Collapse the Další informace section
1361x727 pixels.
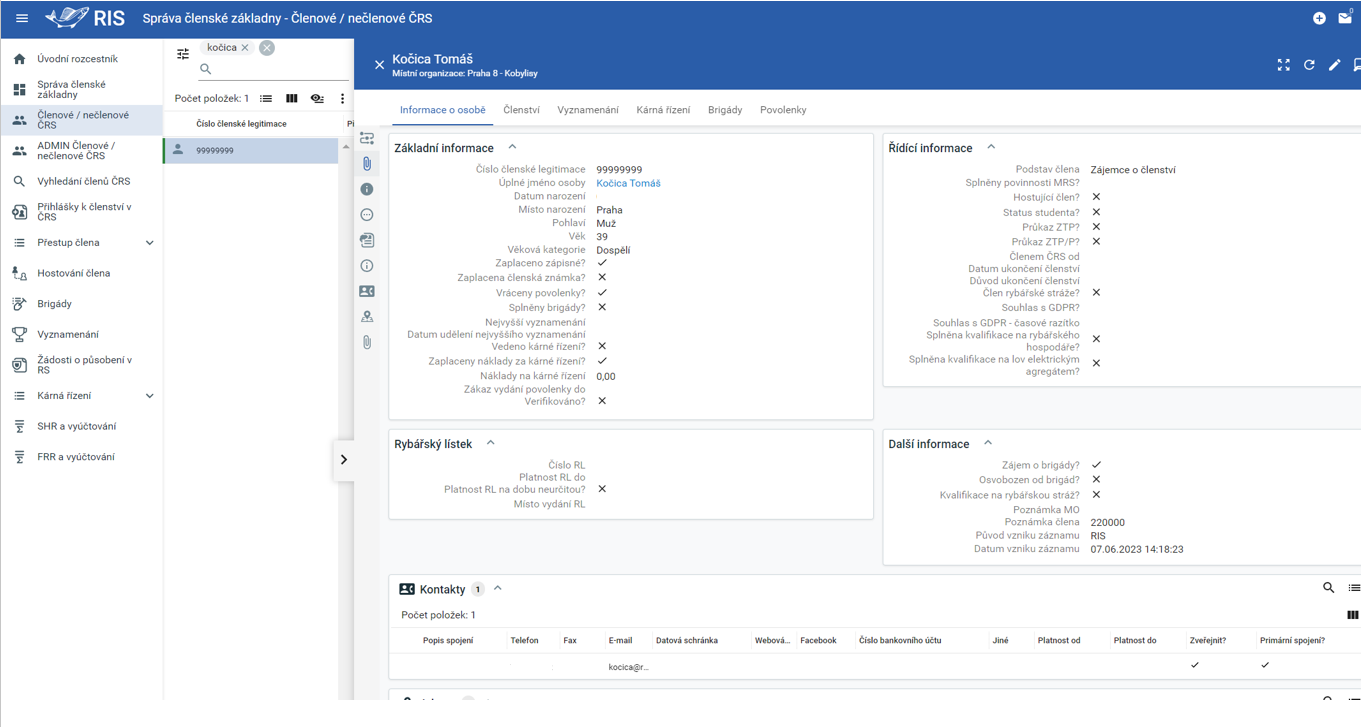[988, 443]
